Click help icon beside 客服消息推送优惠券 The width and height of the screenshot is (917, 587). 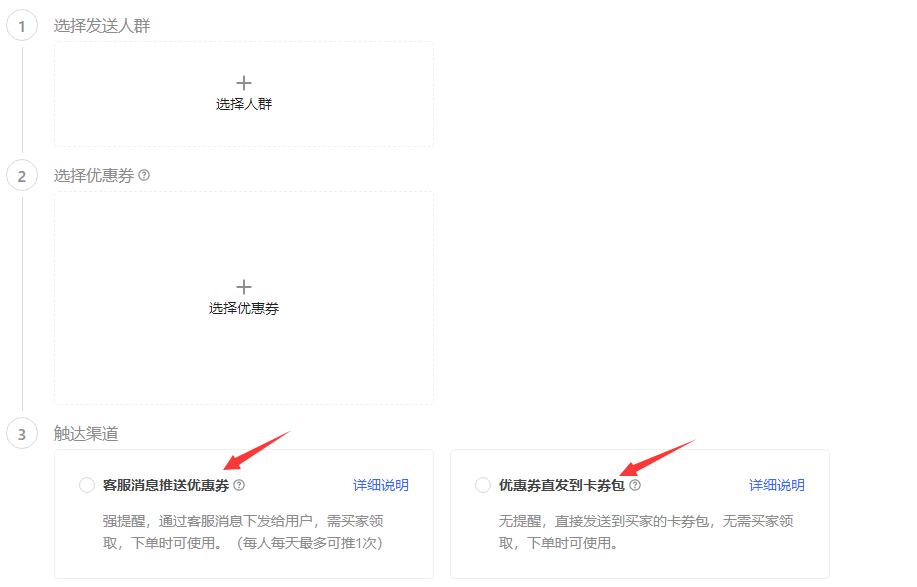(239, 485)
